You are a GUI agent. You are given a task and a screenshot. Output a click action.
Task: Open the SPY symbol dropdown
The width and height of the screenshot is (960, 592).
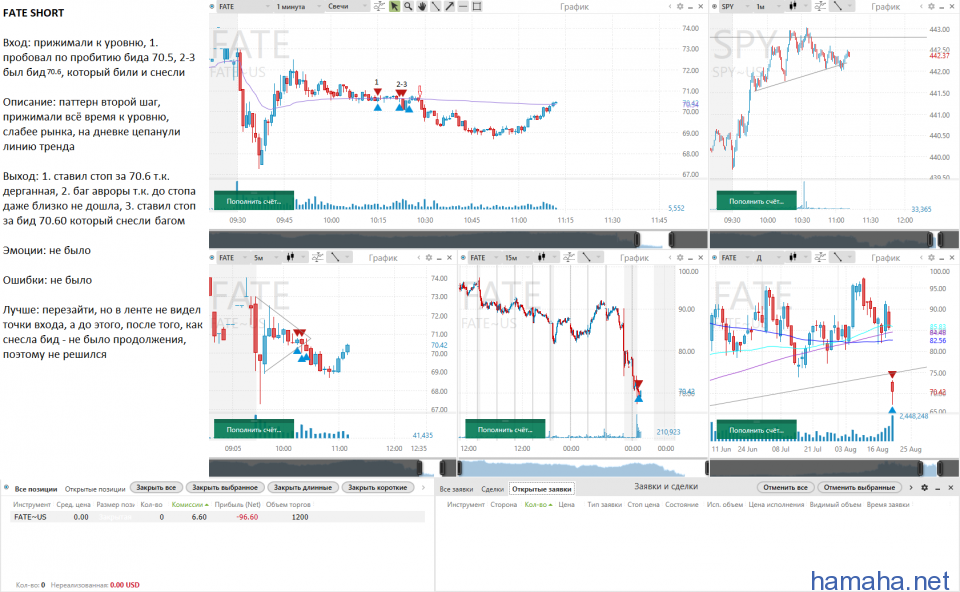click(x=735, y=6)
